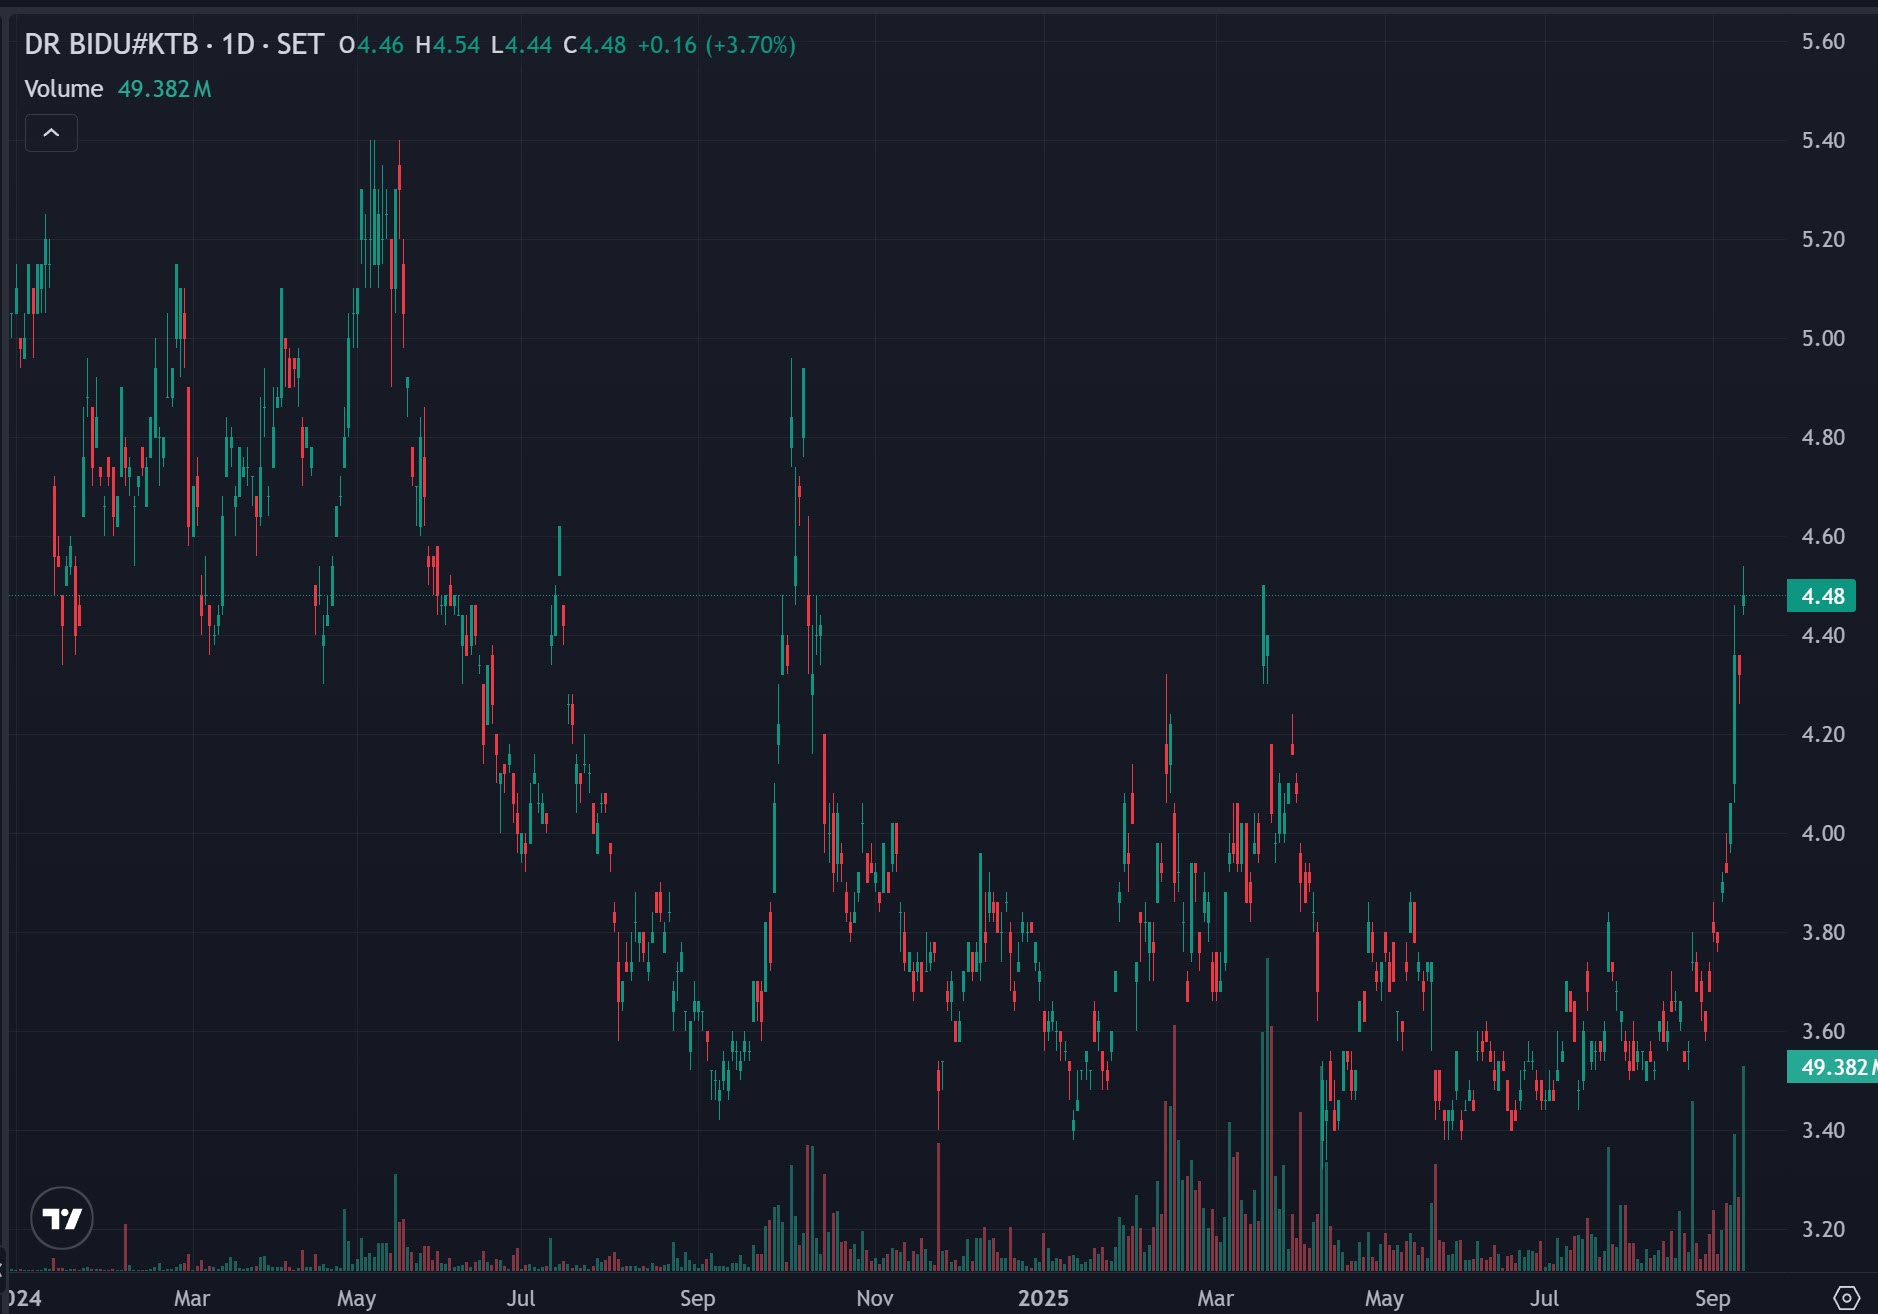Click the low price value L4.44
The height and width of the screenshot is (1314, 1878).
[x=521, y=45]
